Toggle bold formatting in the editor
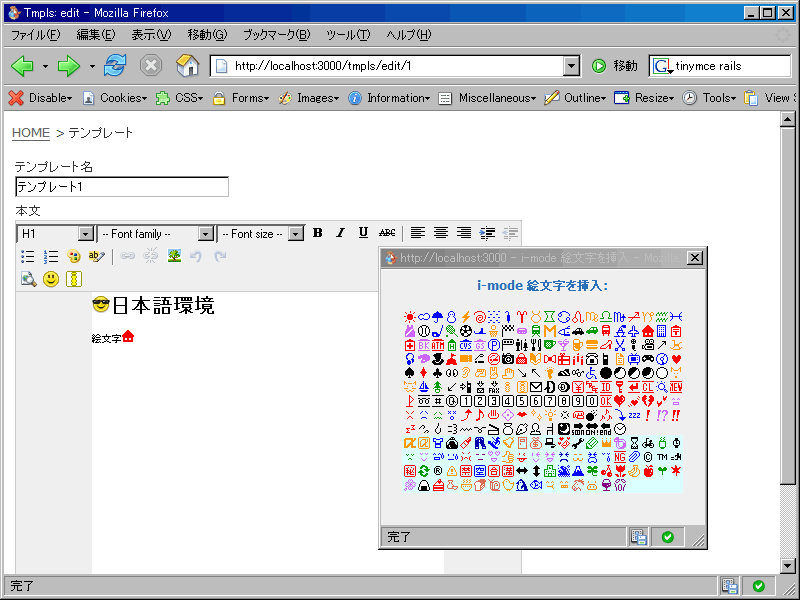800x600 pixels. click(x=317, y=233)
